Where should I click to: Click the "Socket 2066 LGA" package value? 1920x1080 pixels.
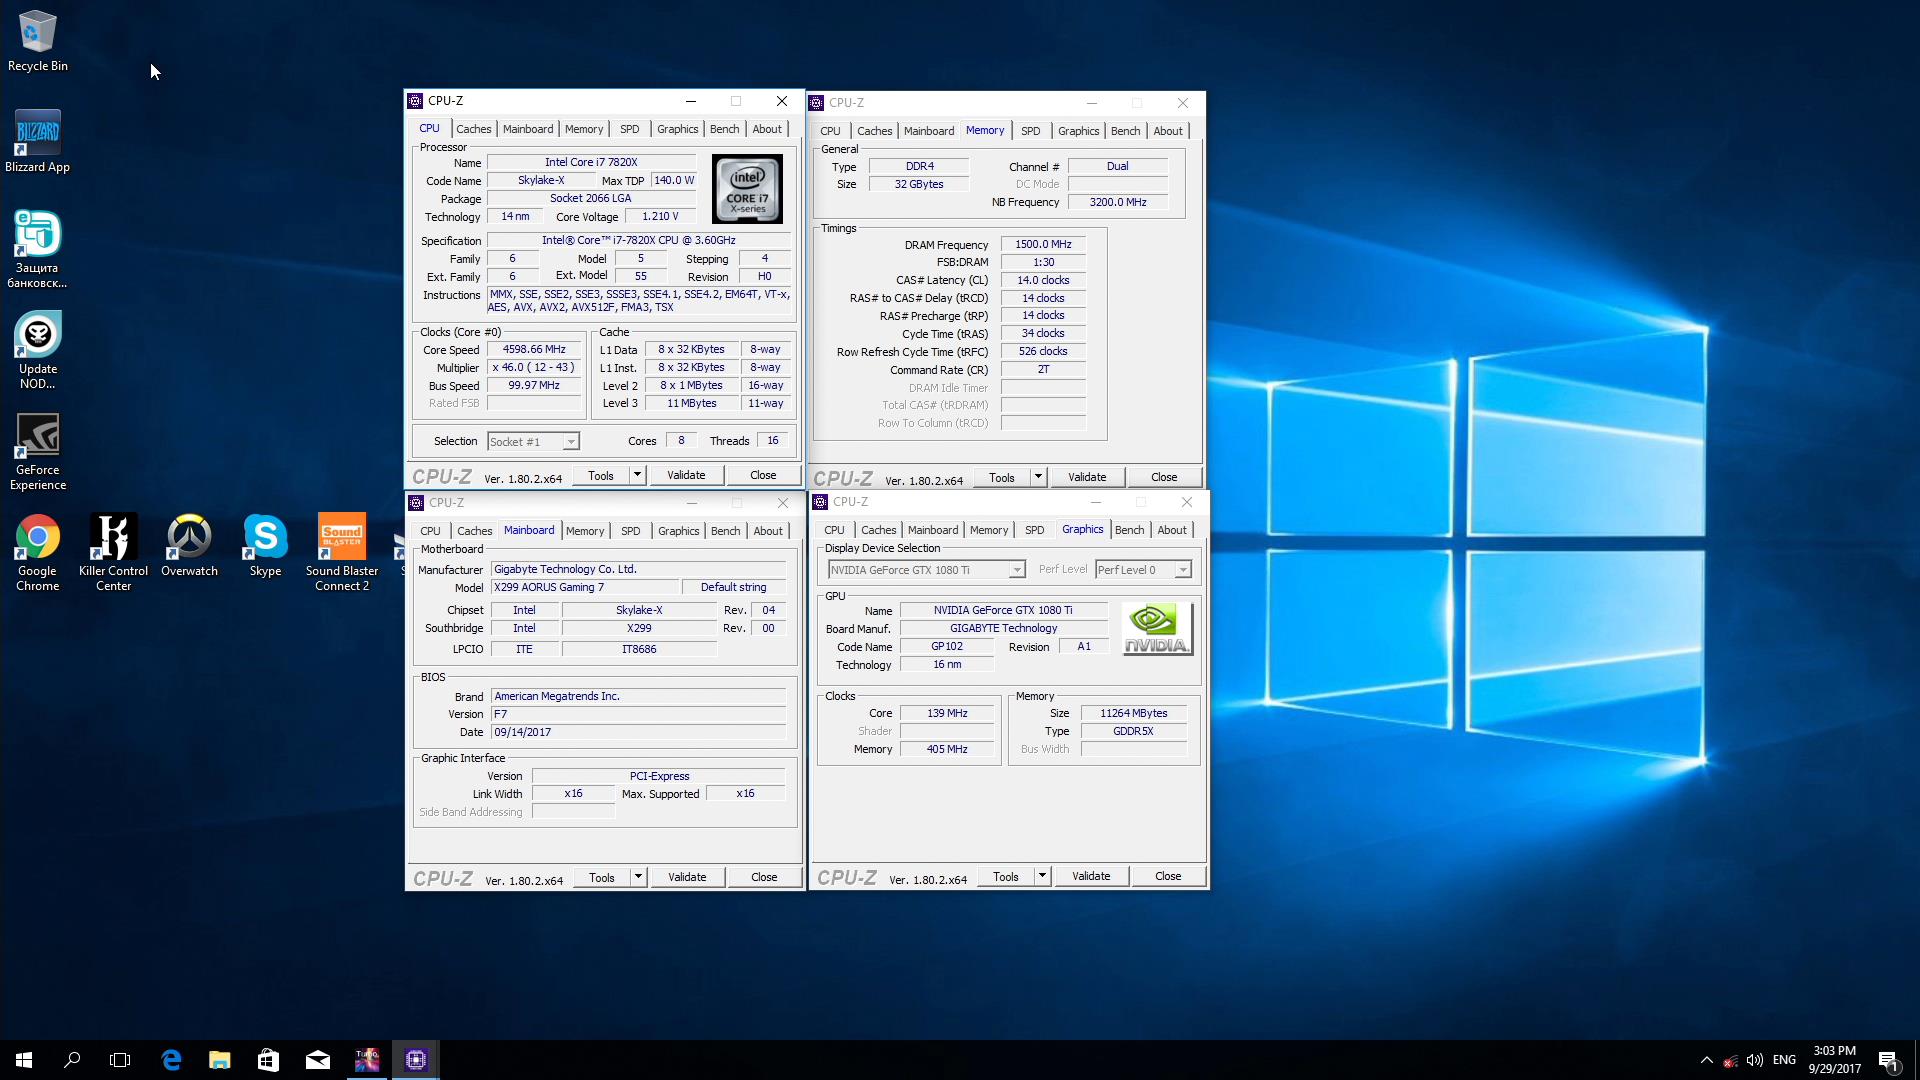pyautogui.click(x=591, y=199)
